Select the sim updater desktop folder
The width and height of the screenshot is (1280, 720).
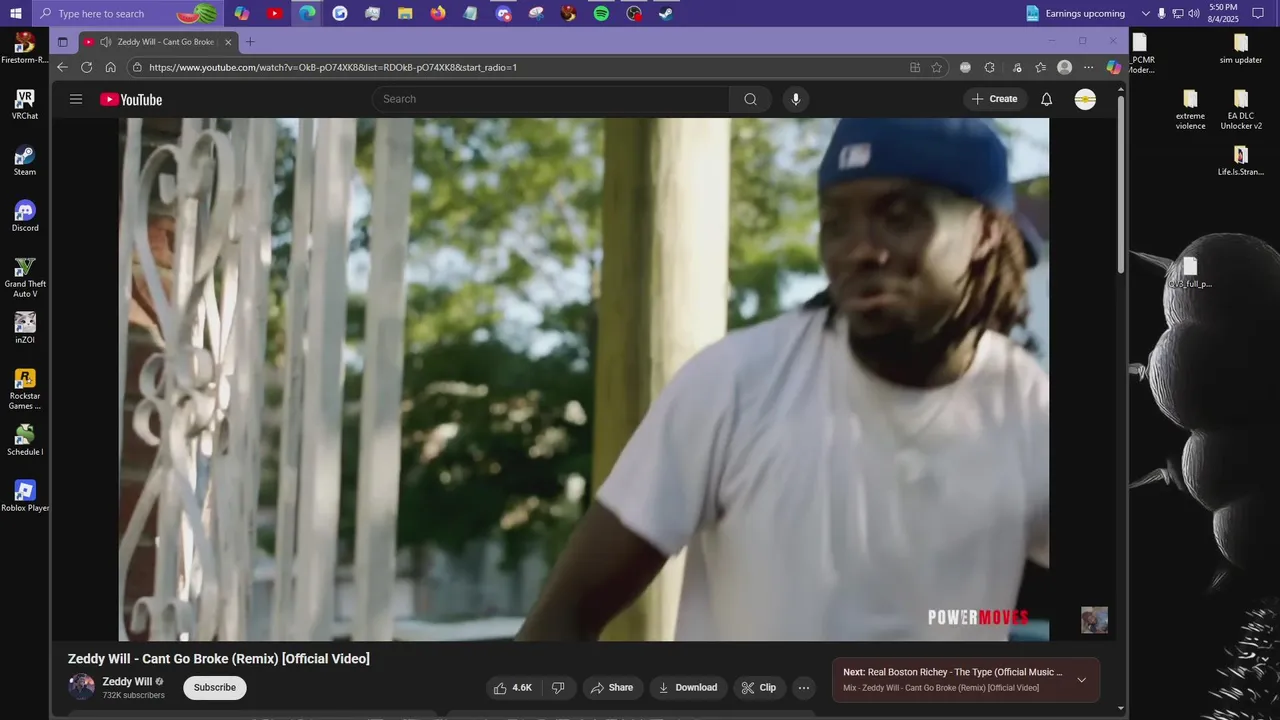pyautogui.click(x=1241, y=48)
